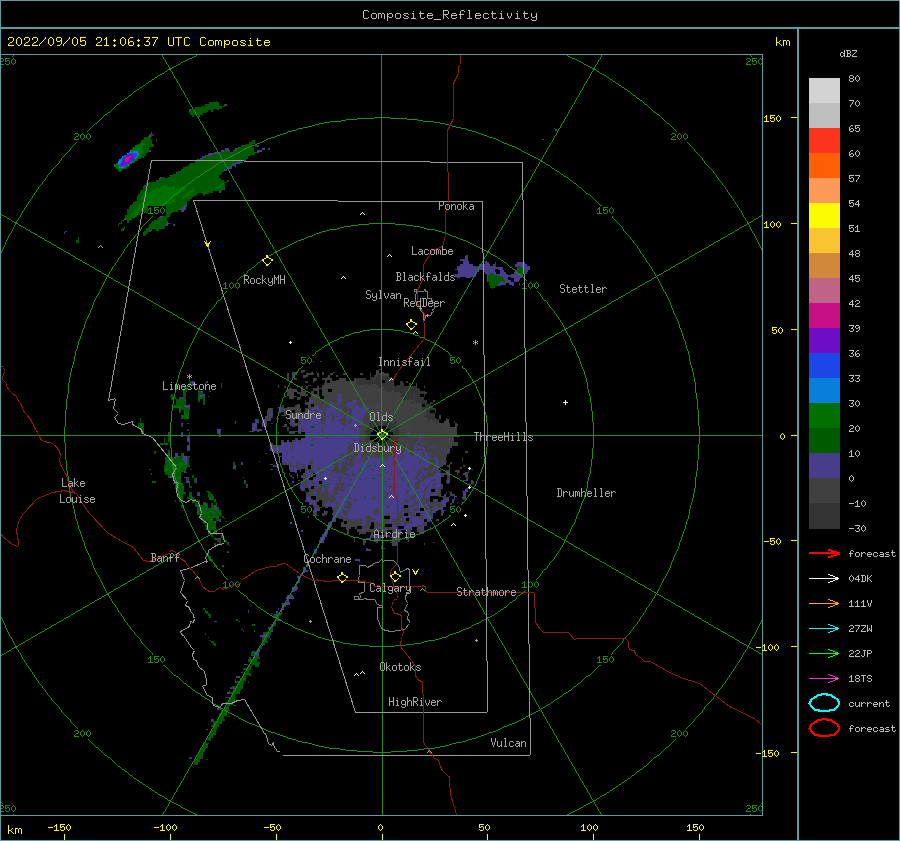Click the Sylvan label on the map

[383, 295]
